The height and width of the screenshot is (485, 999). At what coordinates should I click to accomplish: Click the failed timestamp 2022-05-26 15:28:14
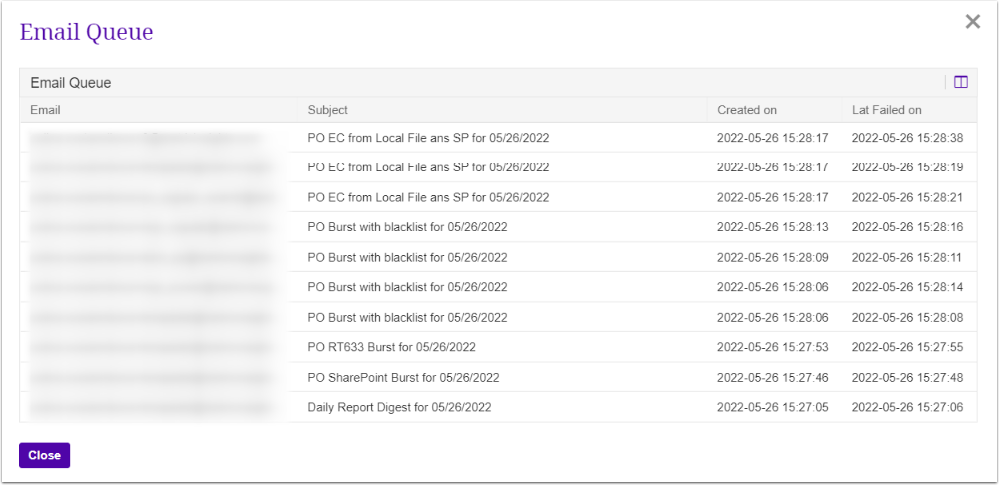click(x=907, y=287)
